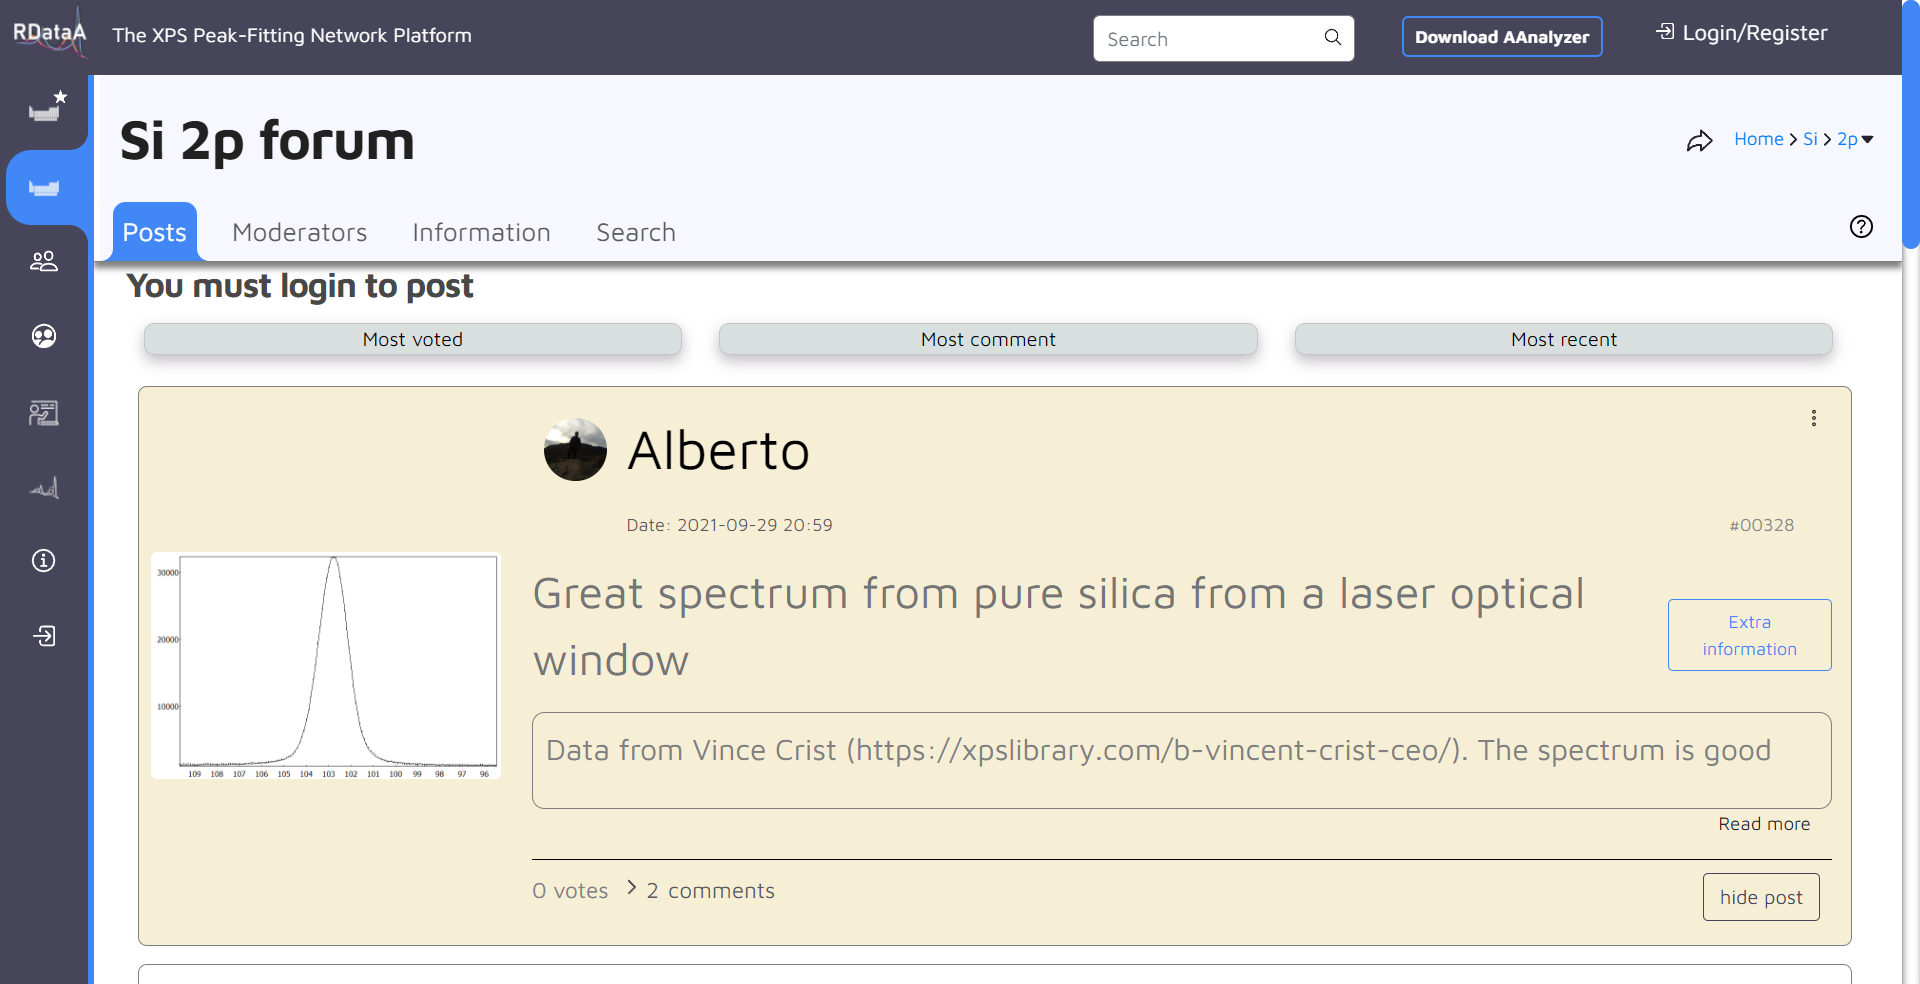Switch to the Moderators tab

(299, 233)
